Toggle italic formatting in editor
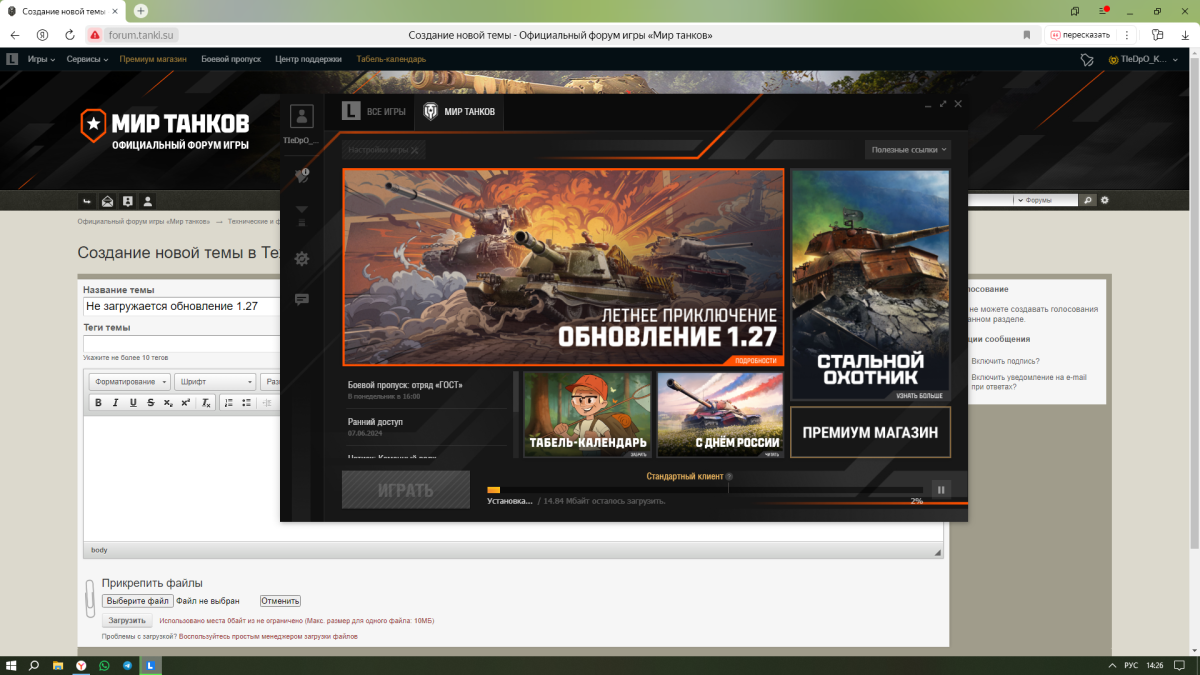1200x675 pixels. [x=115, y=403]
